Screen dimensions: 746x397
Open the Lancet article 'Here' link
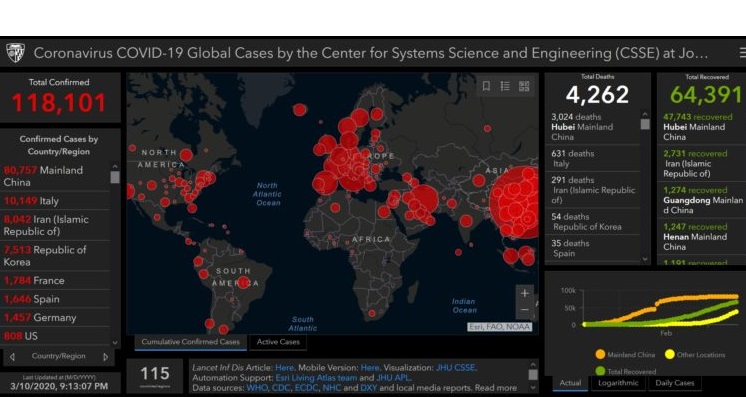[285, 367]
